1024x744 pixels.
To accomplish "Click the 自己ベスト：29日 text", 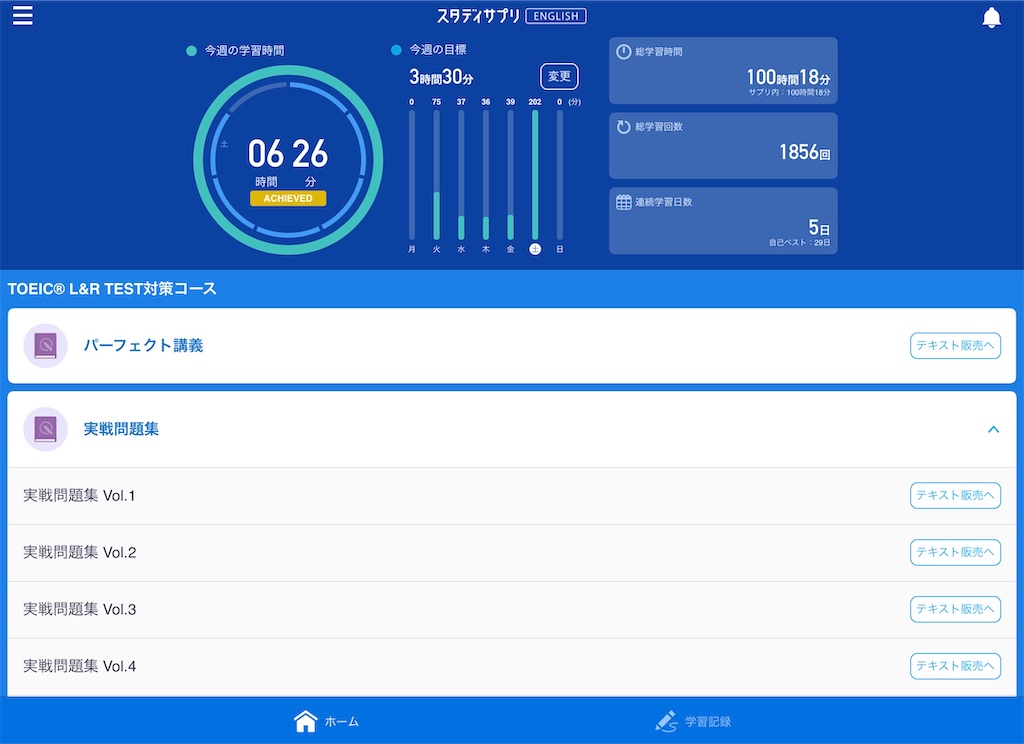I will coord(799,242).
